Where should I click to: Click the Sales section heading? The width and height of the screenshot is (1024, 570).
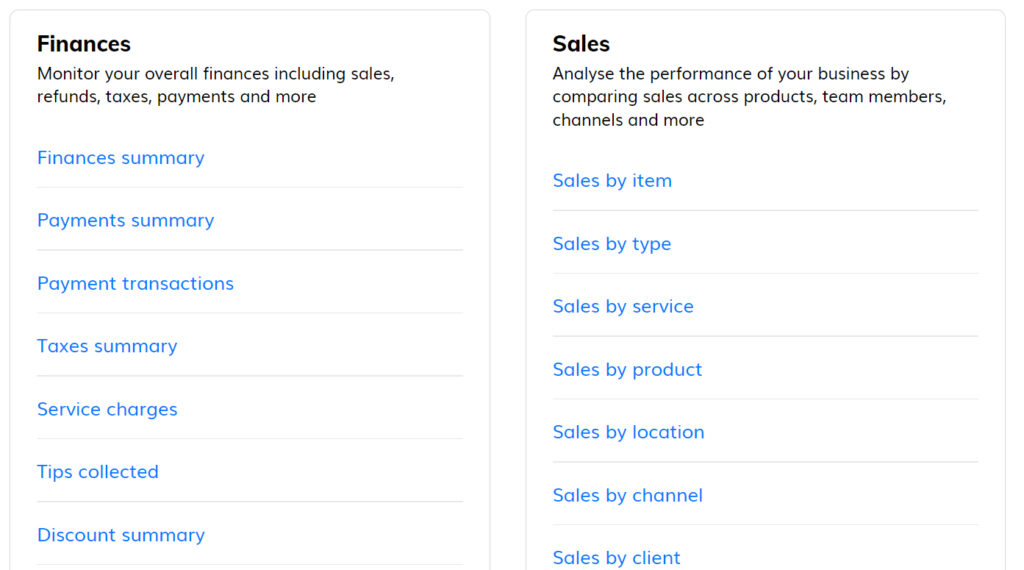(581, 44)
